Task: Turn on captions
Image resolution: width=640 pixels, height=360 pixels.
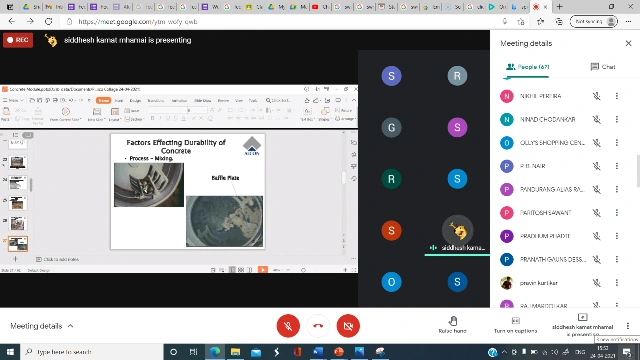Action: coord(515,325)
